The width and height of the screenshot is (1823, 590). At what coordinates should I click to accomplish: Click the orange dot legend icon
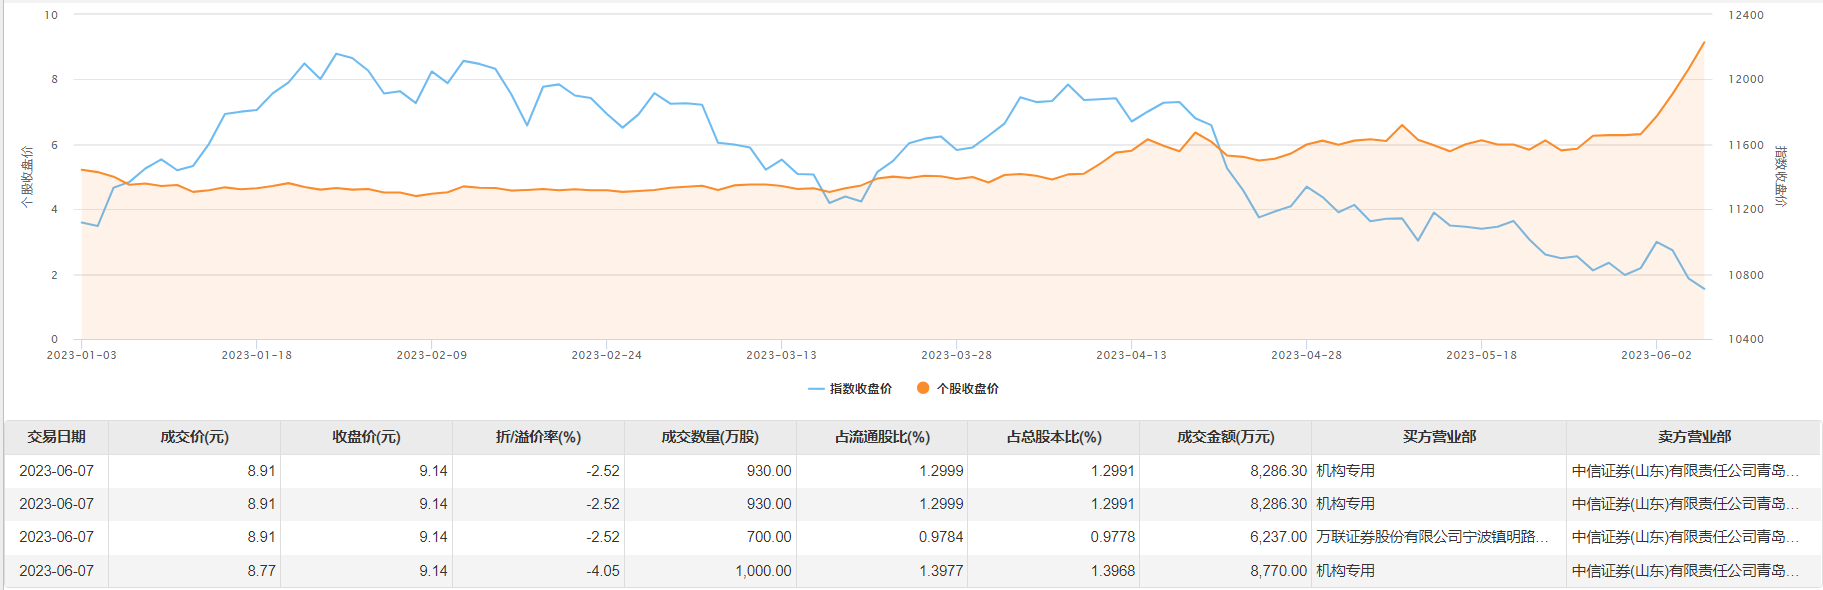click(923, 388)
